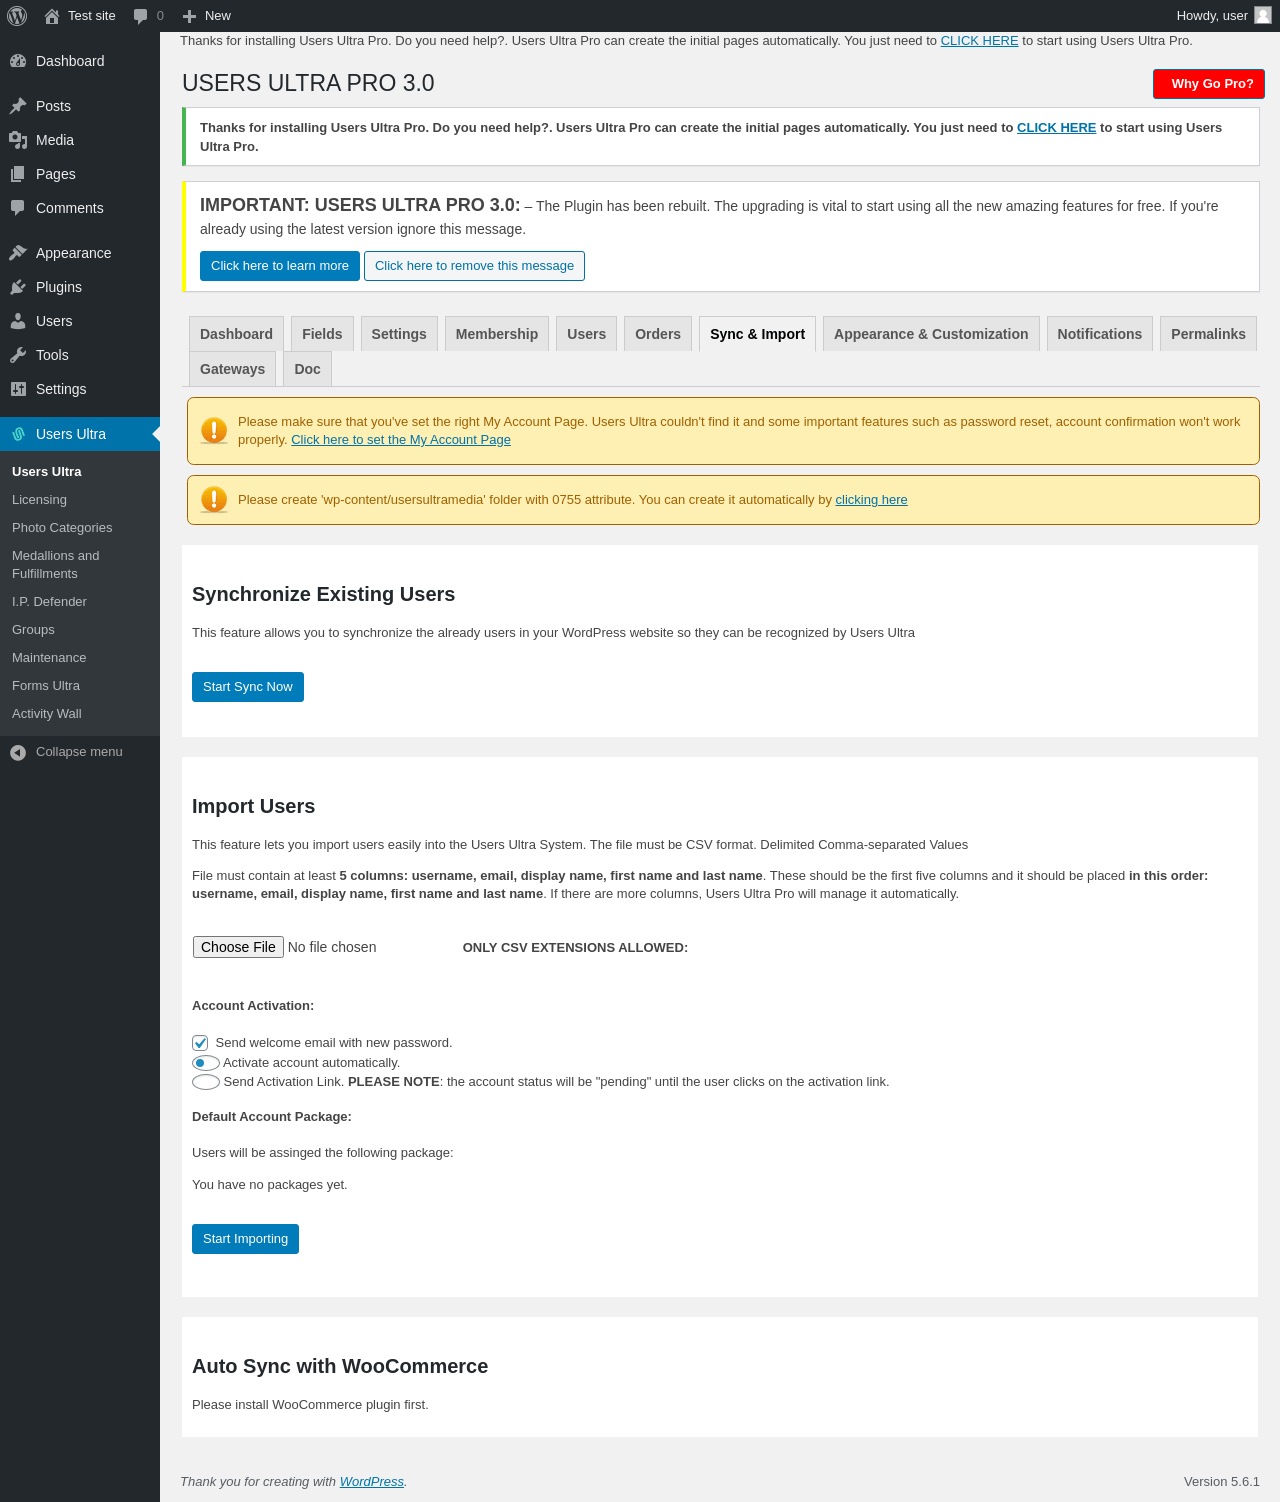Viewport: 1280px width, 1502px height.
Task: Open the Notifications tab
Action: (x=1100, y=334)
